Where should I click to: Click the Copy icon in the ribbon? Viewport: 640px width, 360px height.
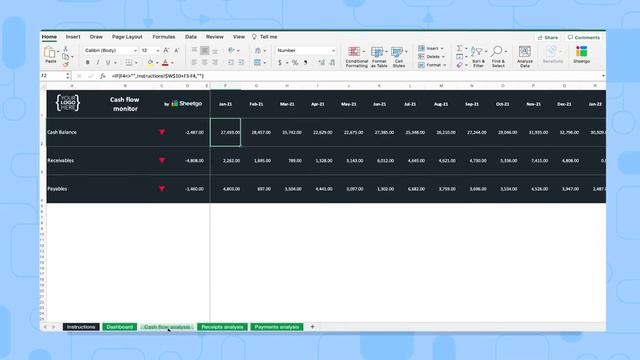coord(65,56)
